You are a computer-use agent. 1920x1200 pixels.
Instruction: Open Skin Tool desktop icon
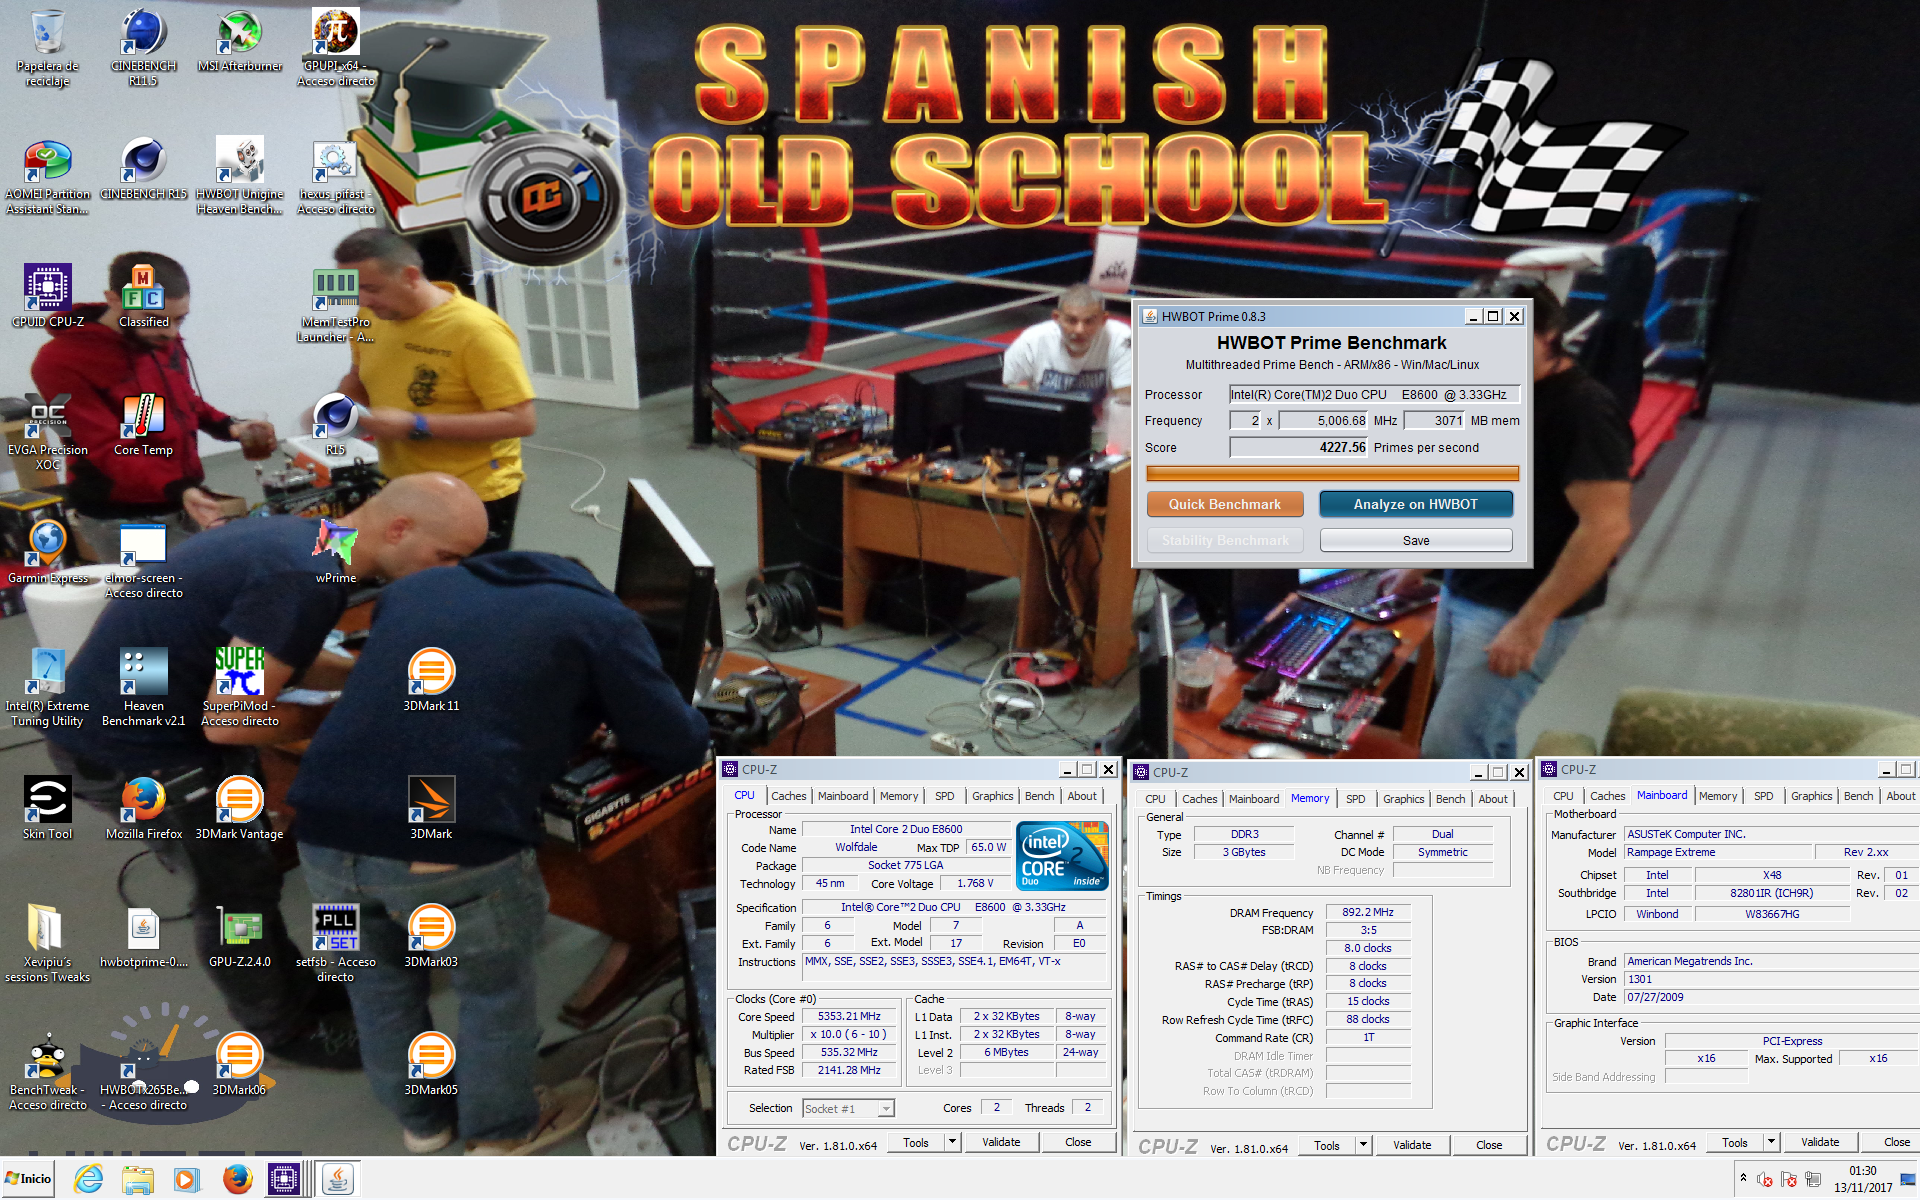click(x=47, y=809)
